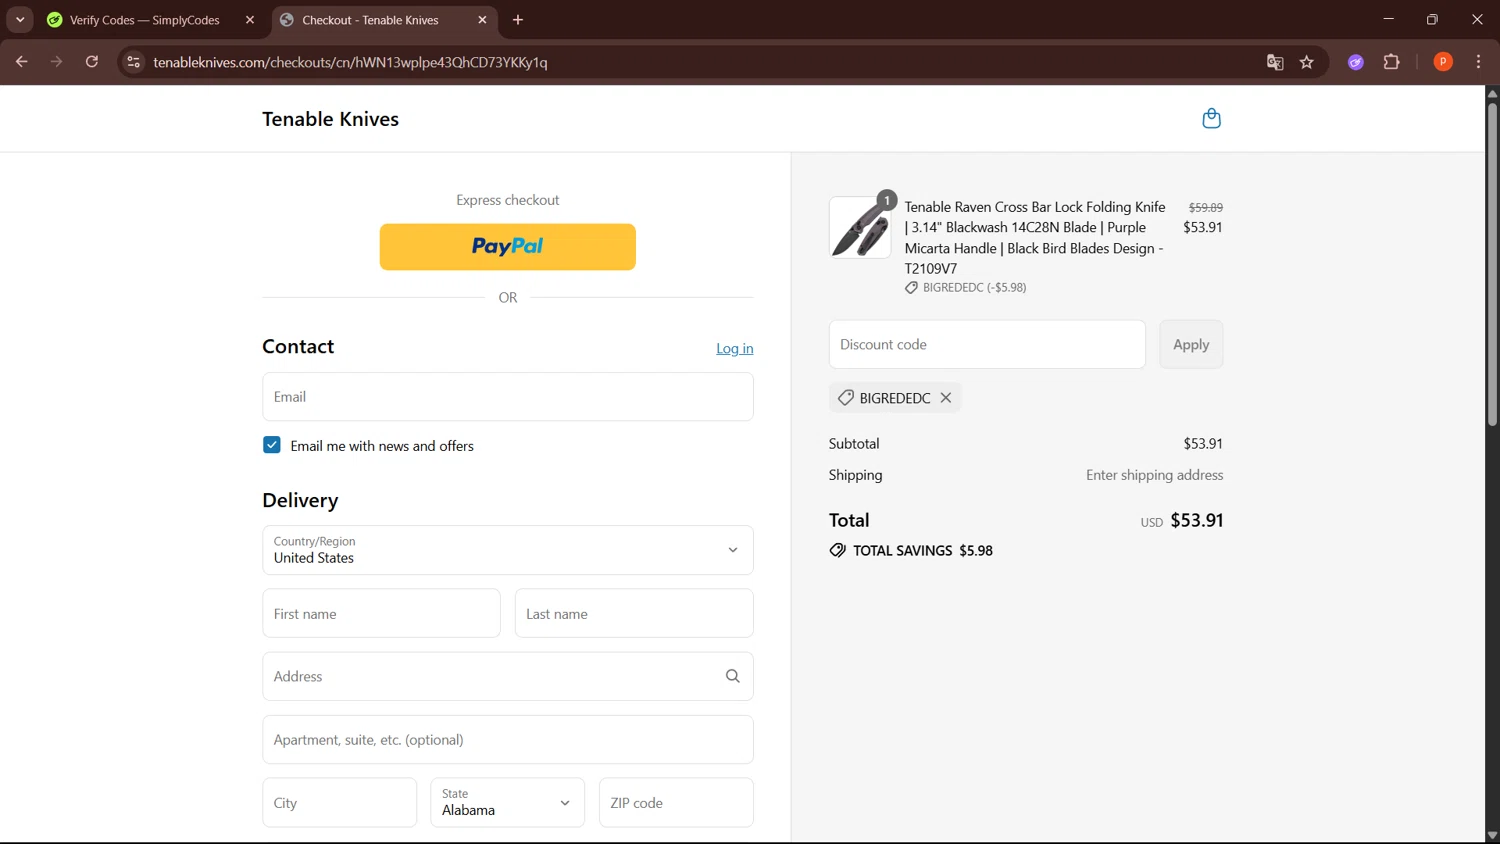The width and height of the screenshot is (1500, 844).
Task: Pay with the PayPal express button
Action: tap(508, 247)
